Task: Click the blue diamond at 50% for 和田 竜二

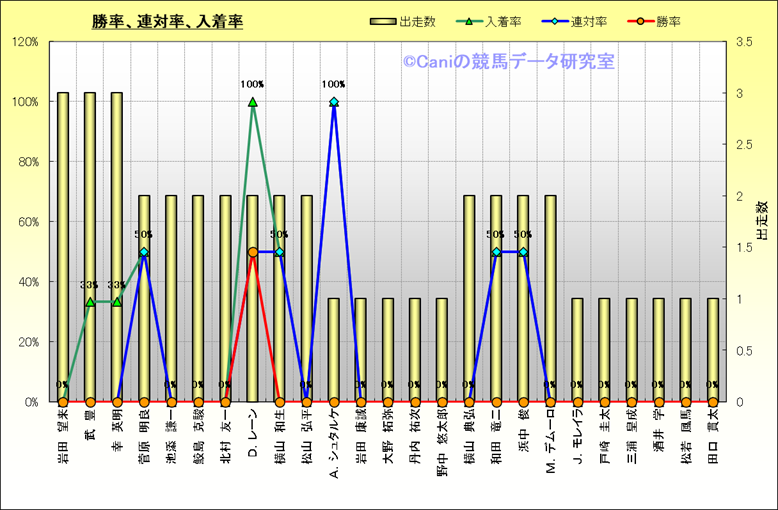Action: pyautogui.click(x=496, y=252)
